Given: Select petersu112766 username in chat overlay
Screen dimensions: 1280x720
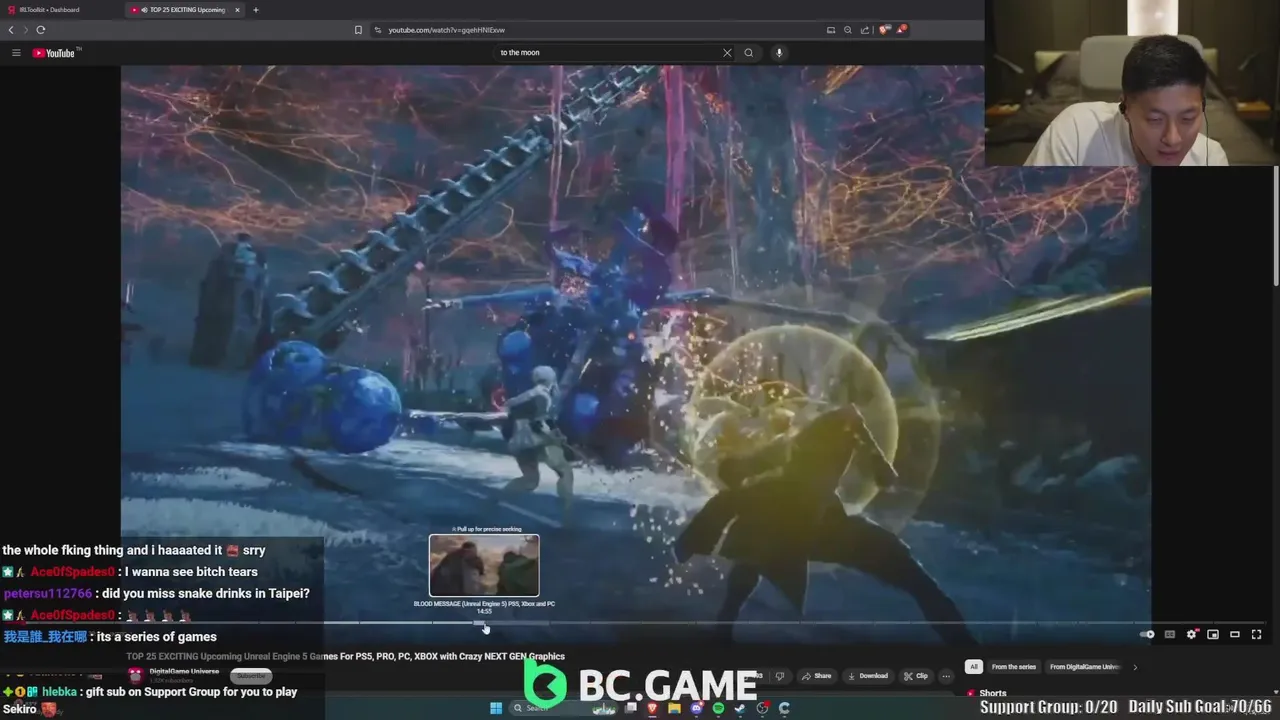Looking at the screenshot, I should [x=48, y=594].
